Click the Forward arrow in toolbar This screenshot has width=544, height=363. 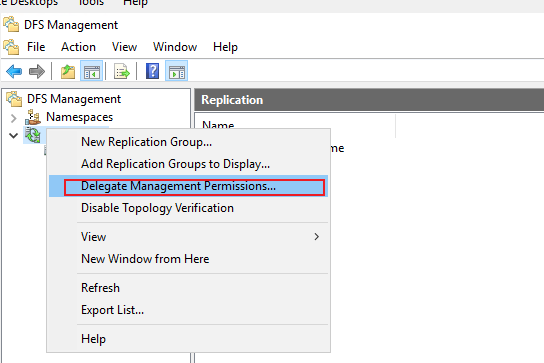pos(37,72)
